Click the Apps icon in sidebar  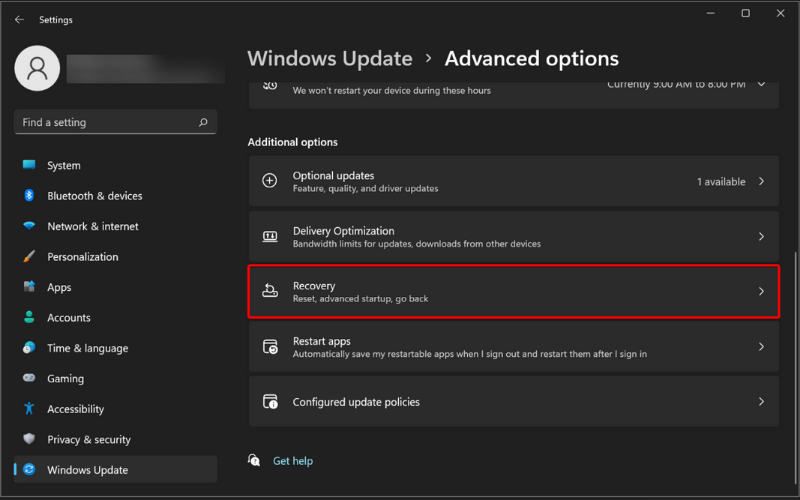(29, 287)
